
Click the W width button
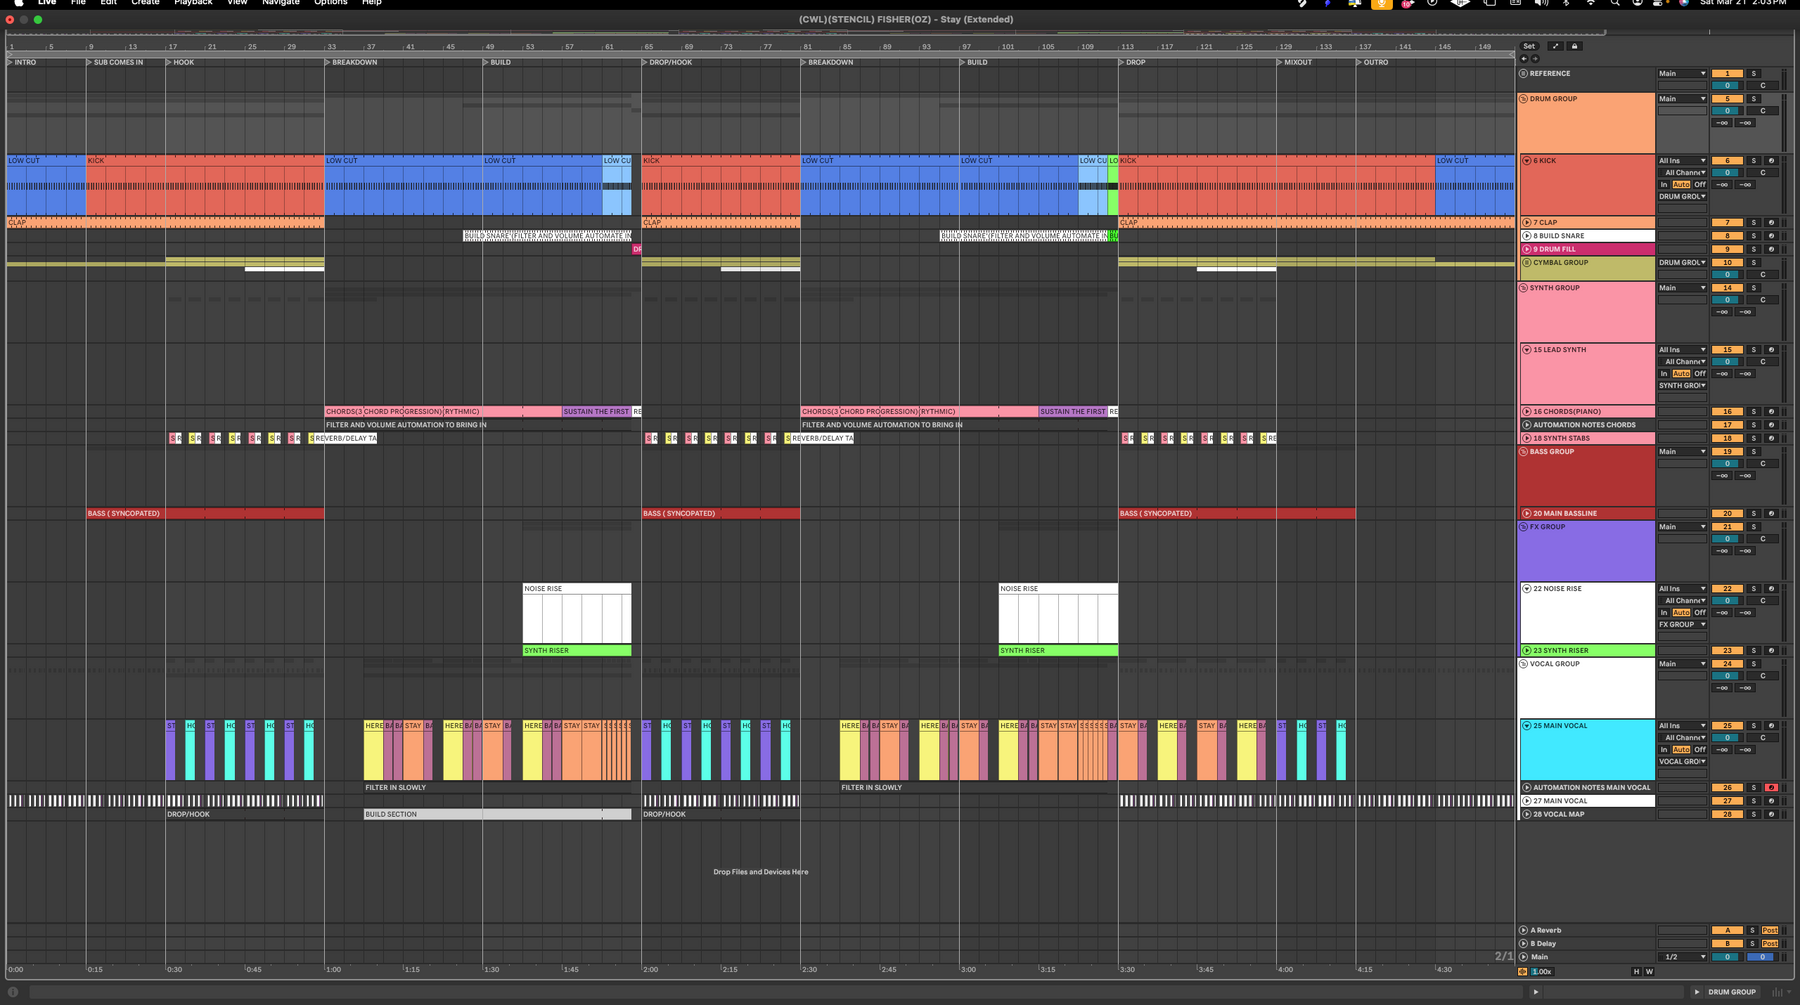pos(1649,972)
